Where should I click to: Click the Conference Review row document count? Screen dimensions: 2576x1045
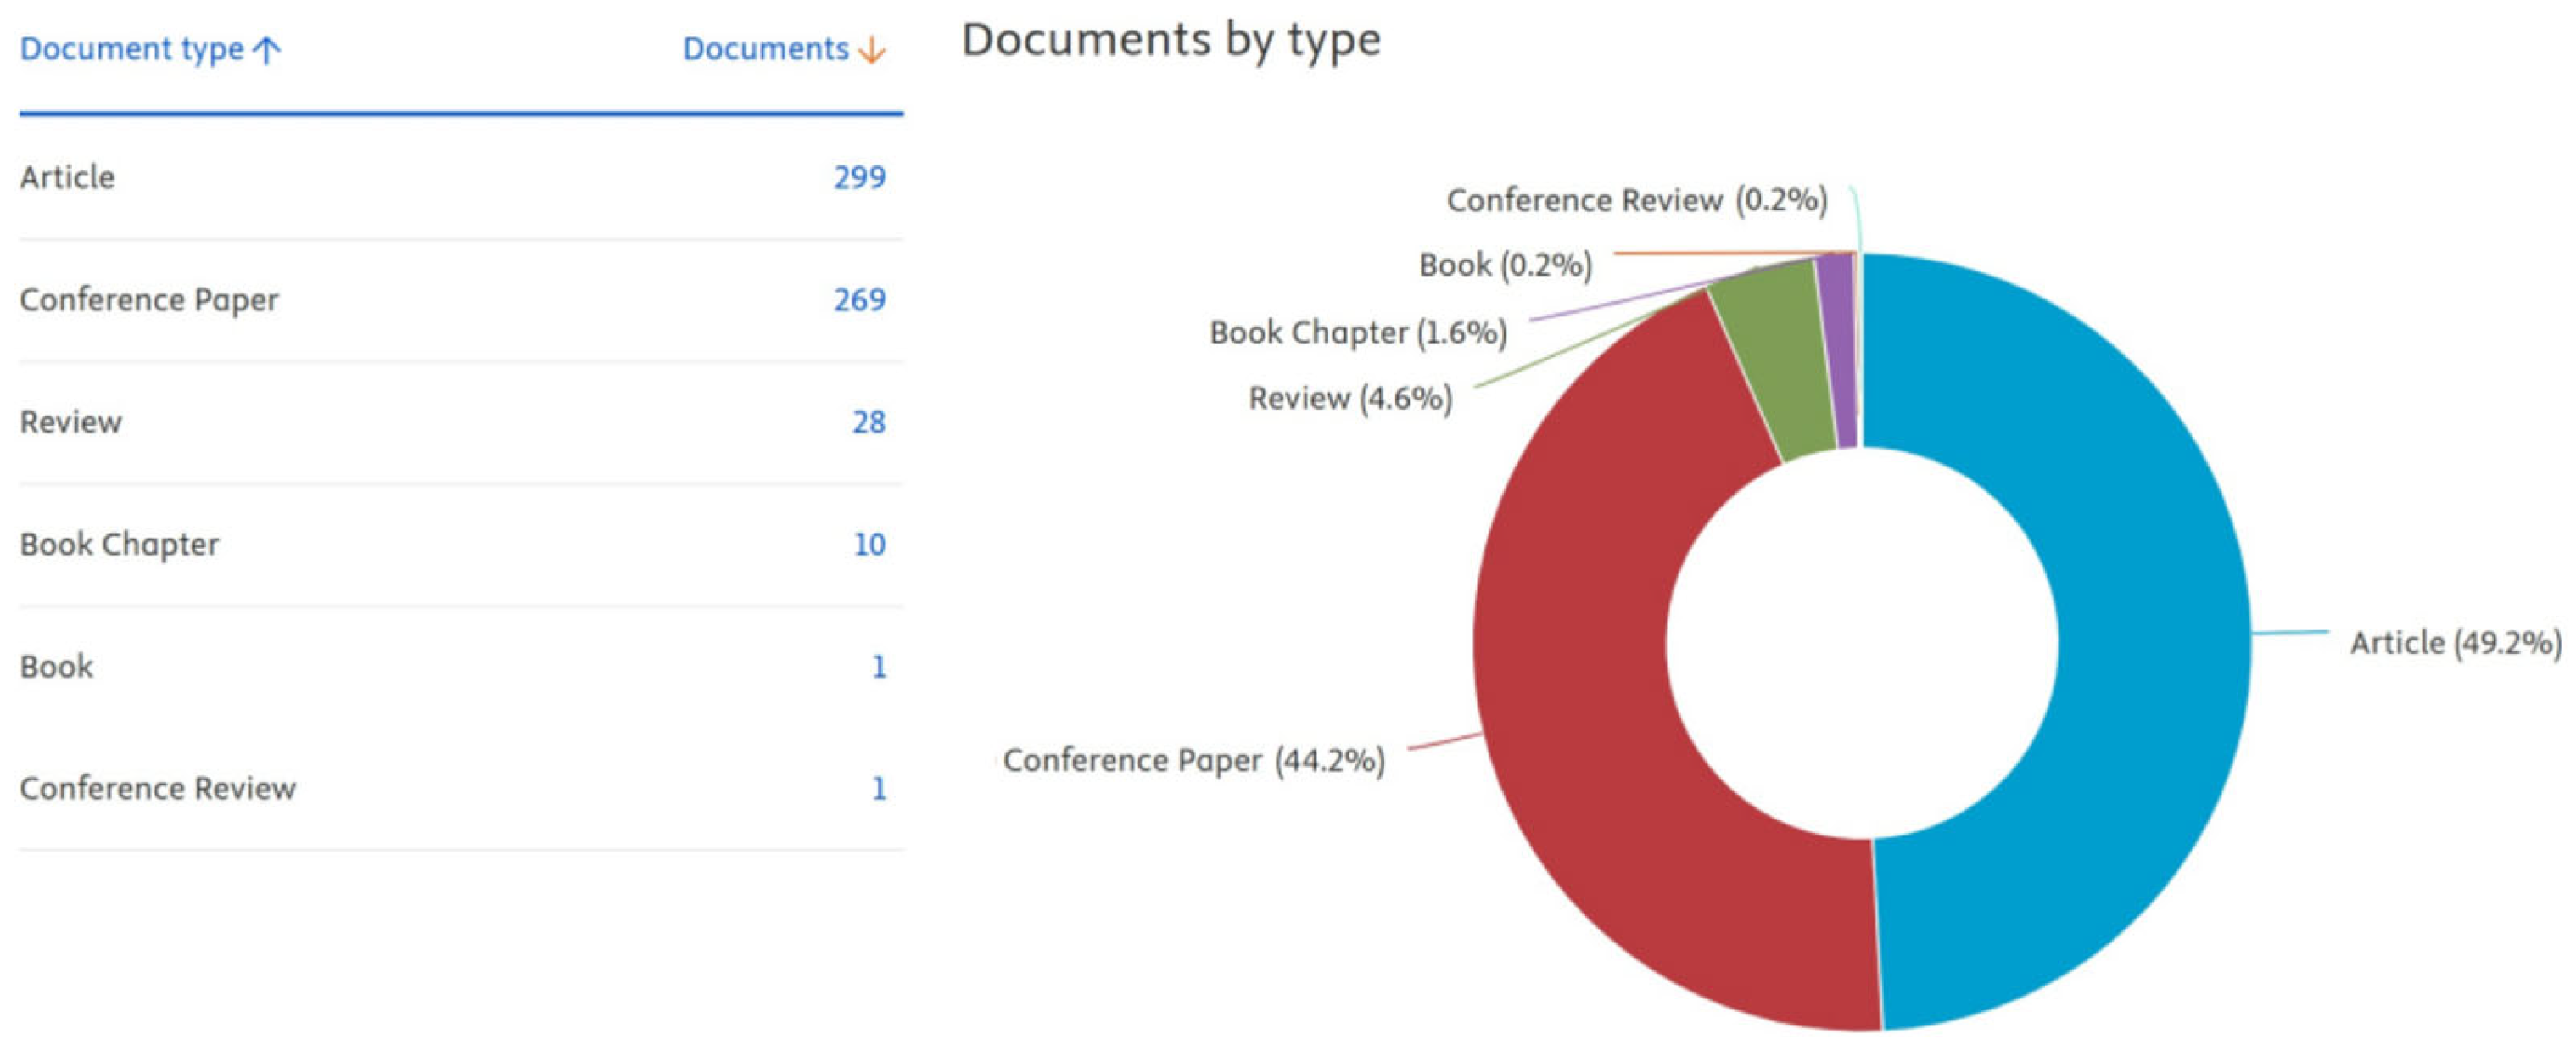point(878,789)
